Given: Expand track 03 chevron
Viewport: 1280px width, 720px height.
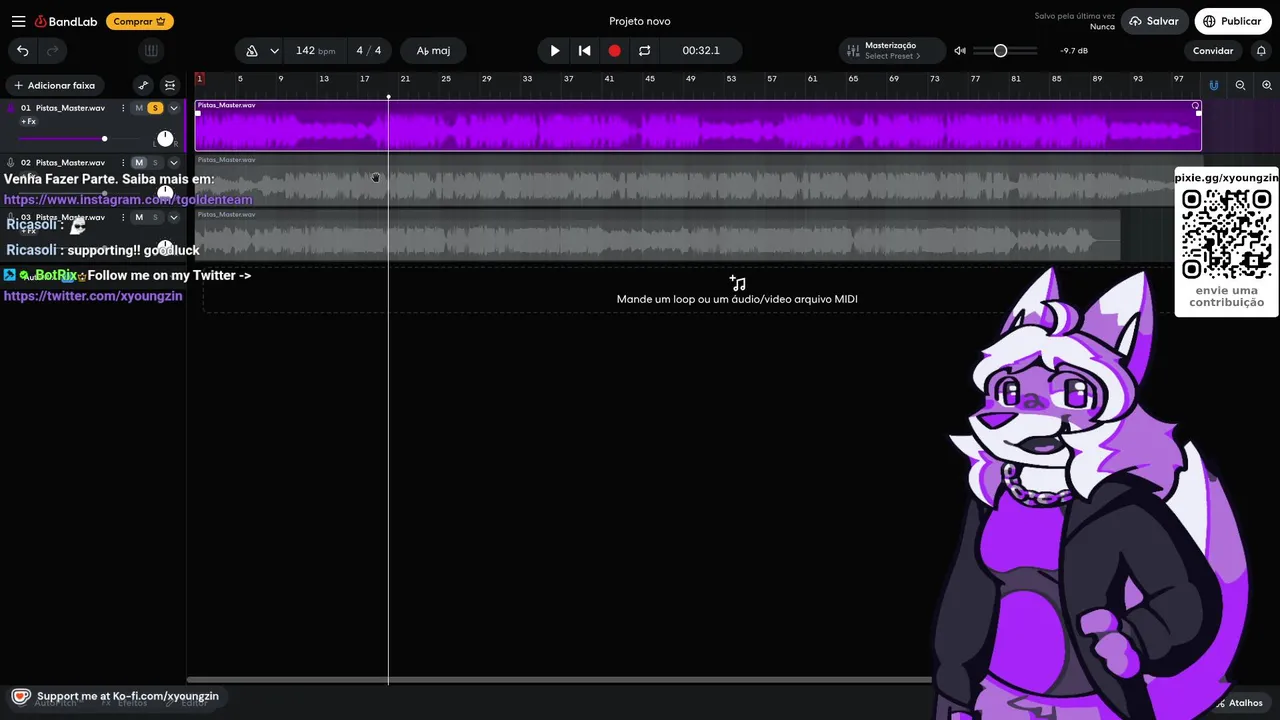Looking at the screenshot, I should 174,217.
